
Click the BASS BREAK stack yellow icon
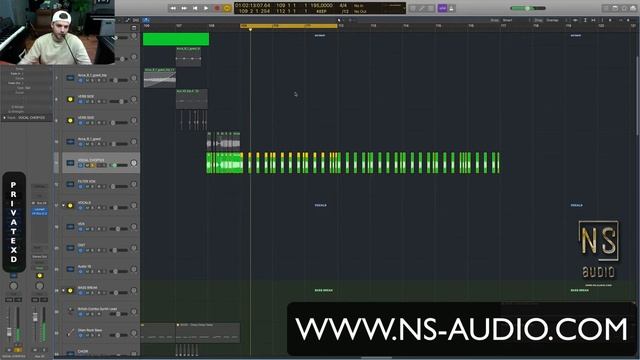pos(70,290)
